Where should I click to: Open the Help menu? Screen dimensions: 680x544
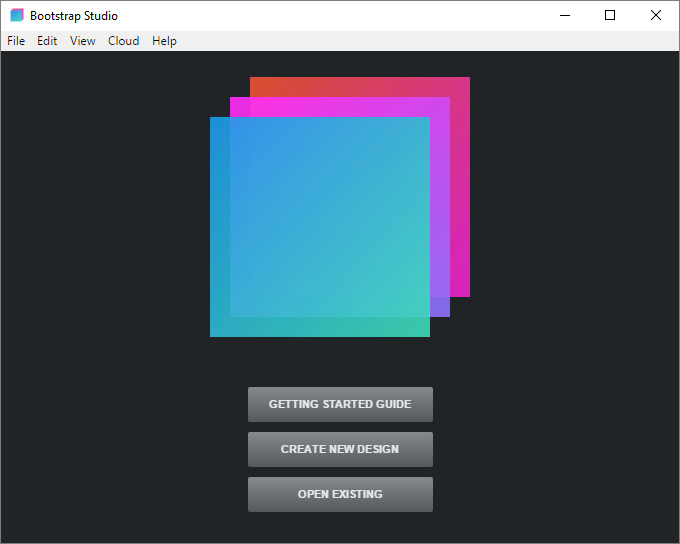tap(164, 41)
